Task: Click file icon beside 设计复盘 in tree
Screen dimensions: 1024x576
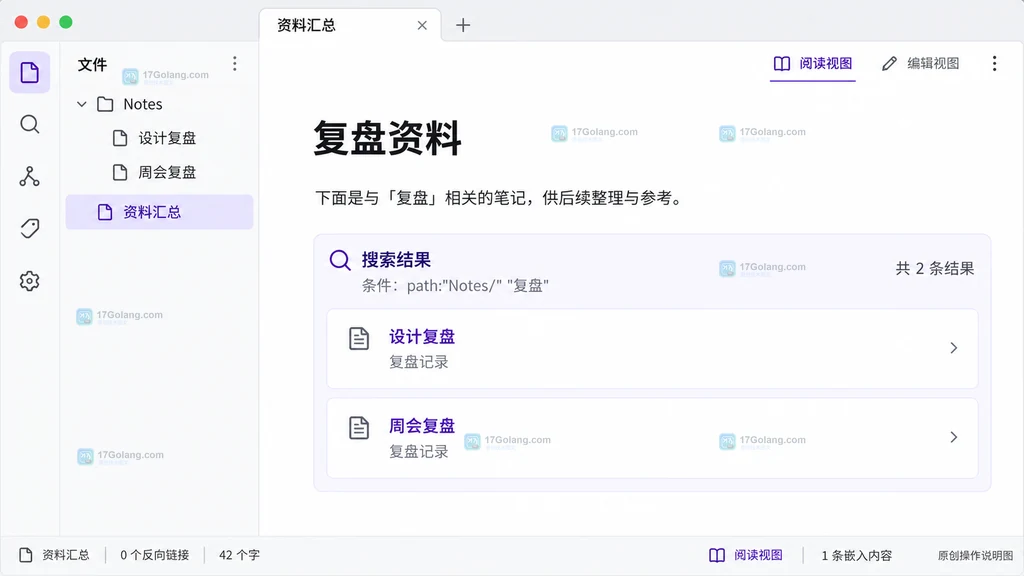Action: click(120, 138)
